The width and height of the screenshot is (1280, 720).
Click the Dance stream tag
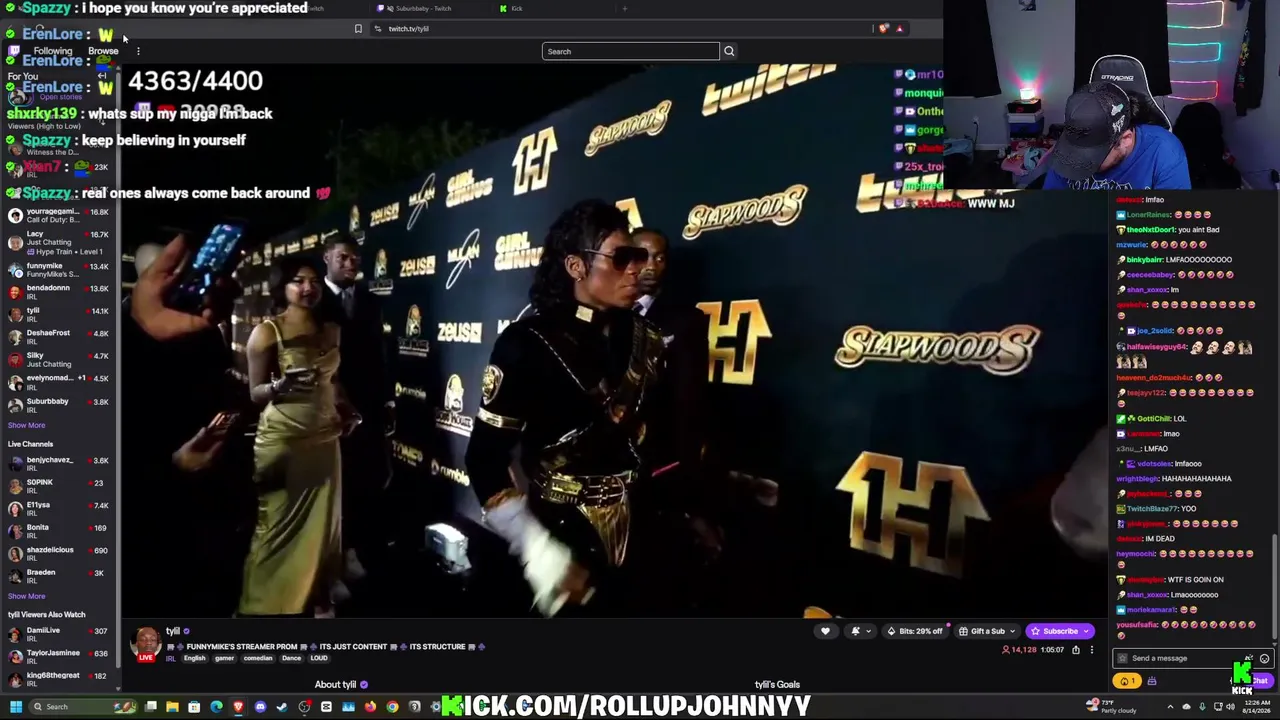pos(291,658)
